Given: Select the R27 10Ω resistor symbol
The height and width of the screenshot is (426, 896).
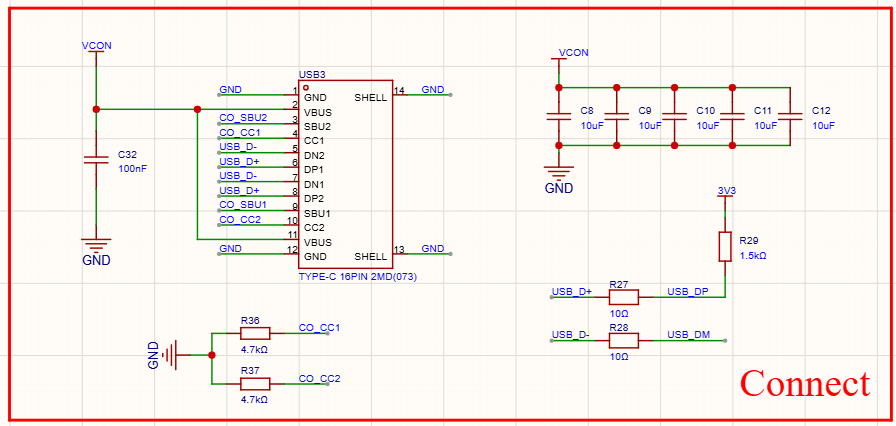Looking at the screenshot, I should (x=624, y=298).
